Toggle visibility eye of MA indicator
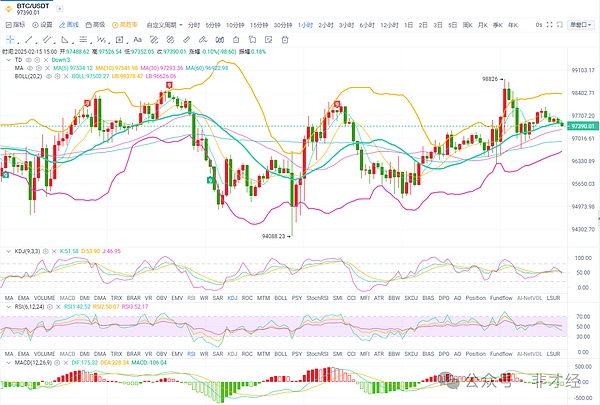 tap(30, 68)
